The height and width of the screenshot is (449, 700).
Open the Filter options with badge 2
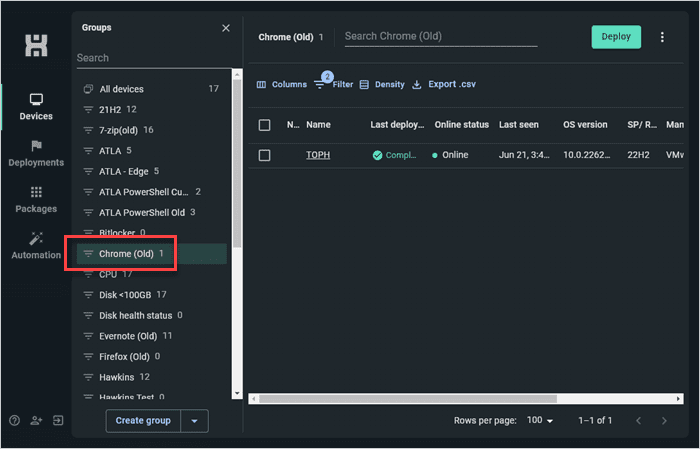coord(333,83)
